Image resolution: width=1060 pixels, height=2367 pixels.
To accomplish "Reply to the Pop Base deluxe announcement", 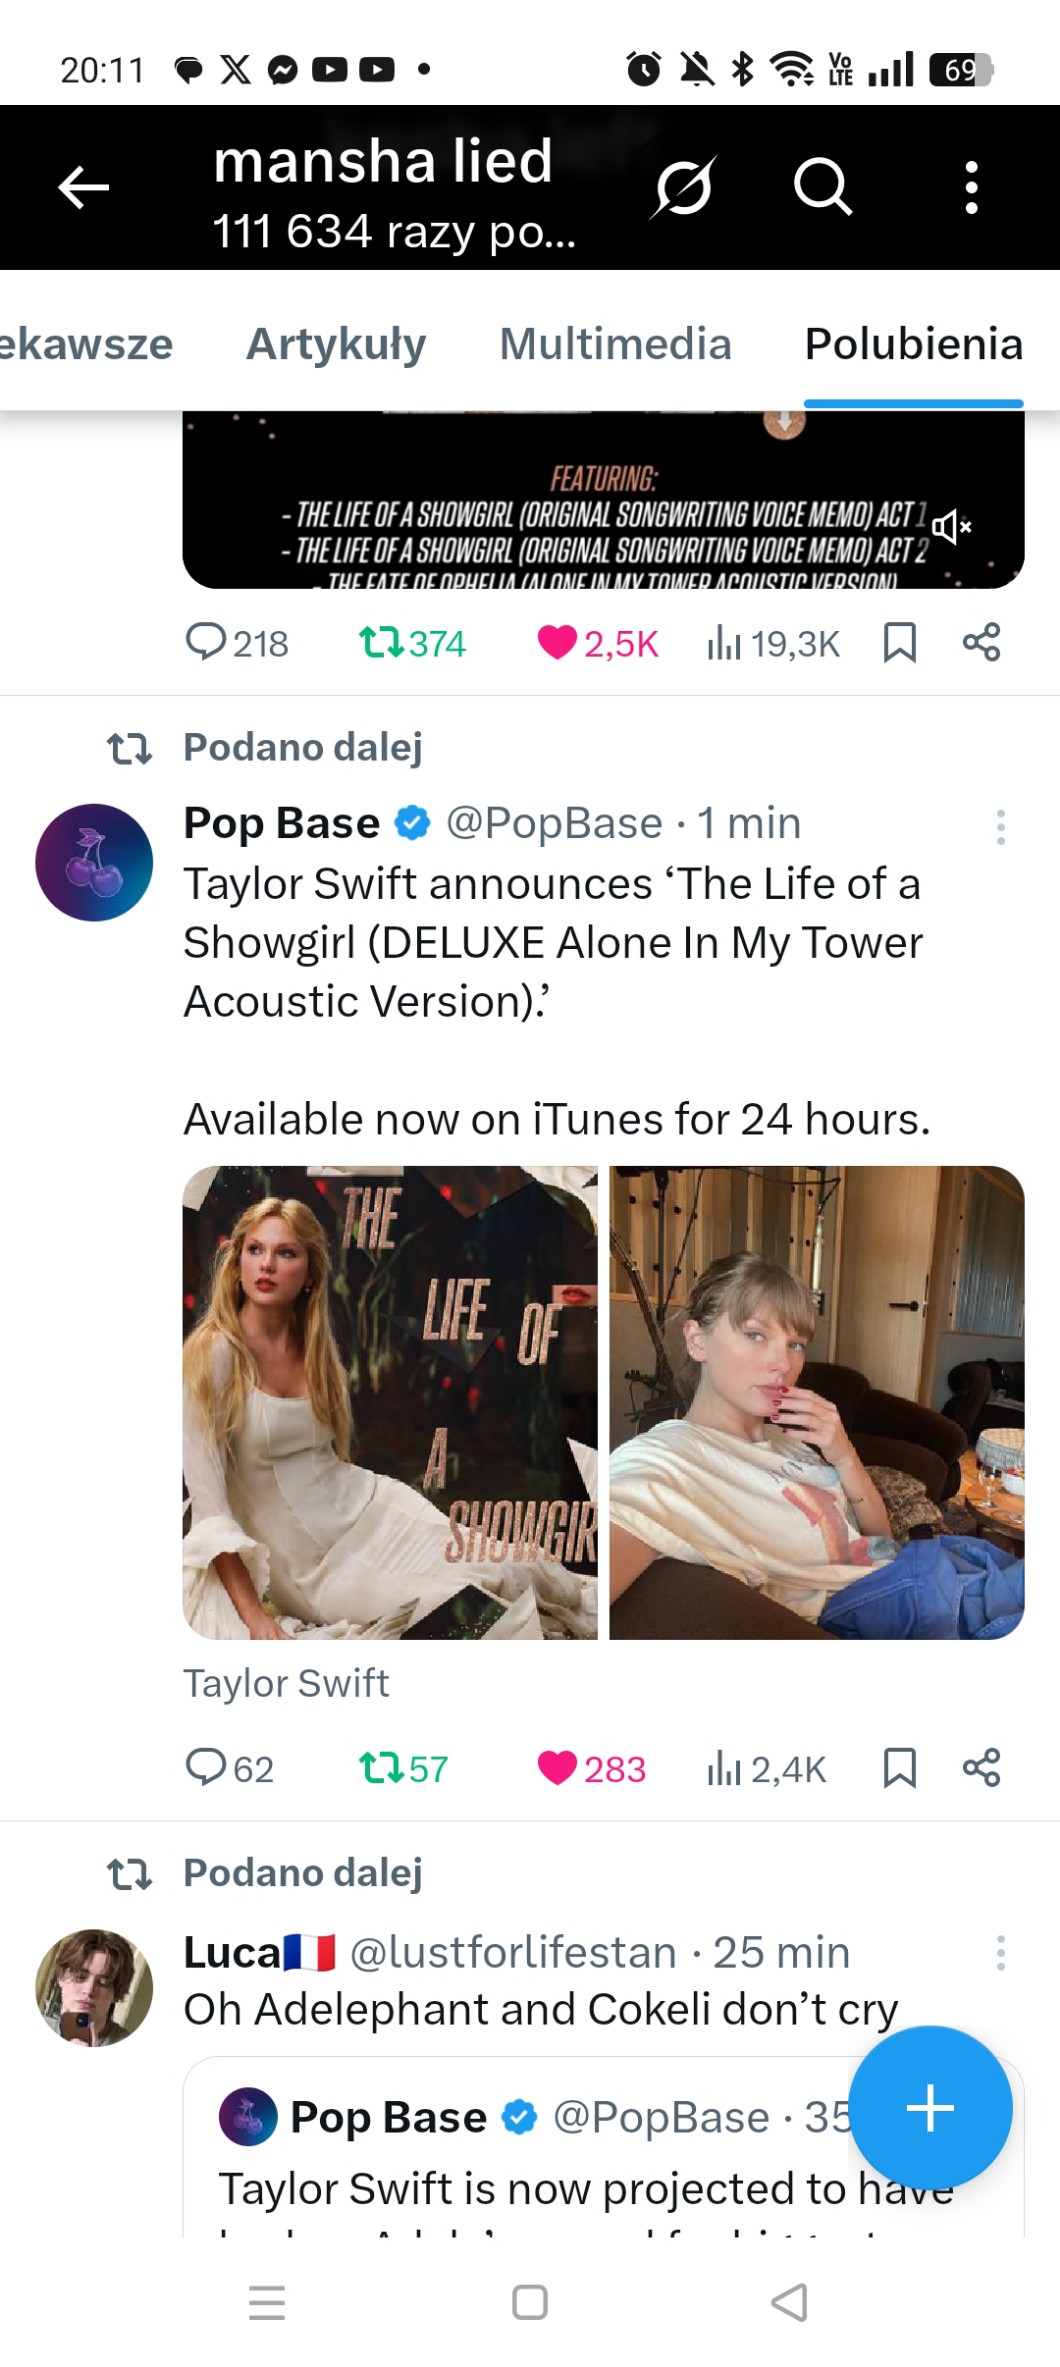I will [206, 1768].
